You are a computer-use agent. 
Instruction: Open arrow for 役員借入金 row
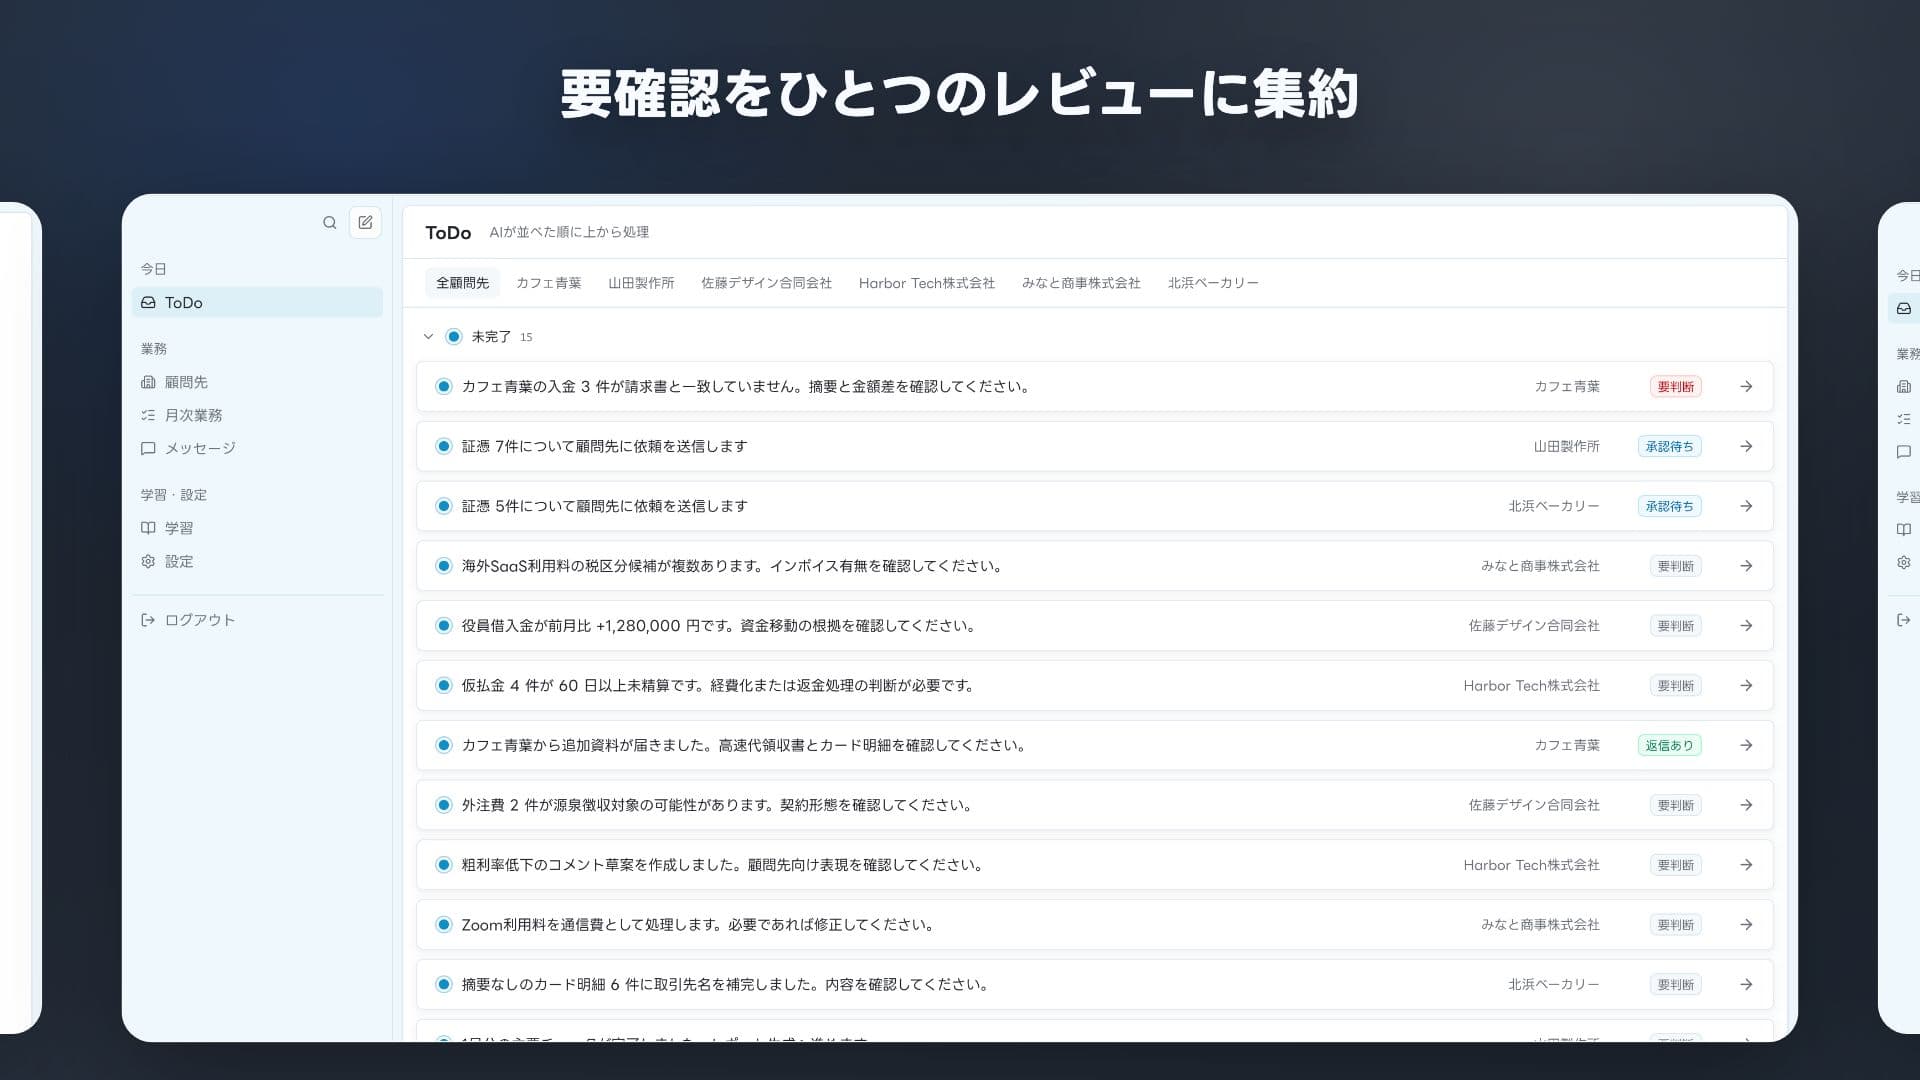(x=1746, y=626)
